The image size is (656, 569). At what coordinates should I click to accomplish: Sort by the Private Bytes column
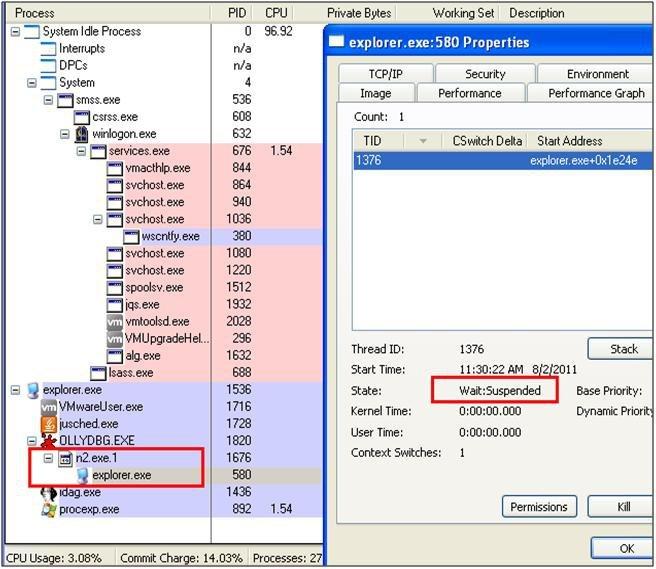346,13
